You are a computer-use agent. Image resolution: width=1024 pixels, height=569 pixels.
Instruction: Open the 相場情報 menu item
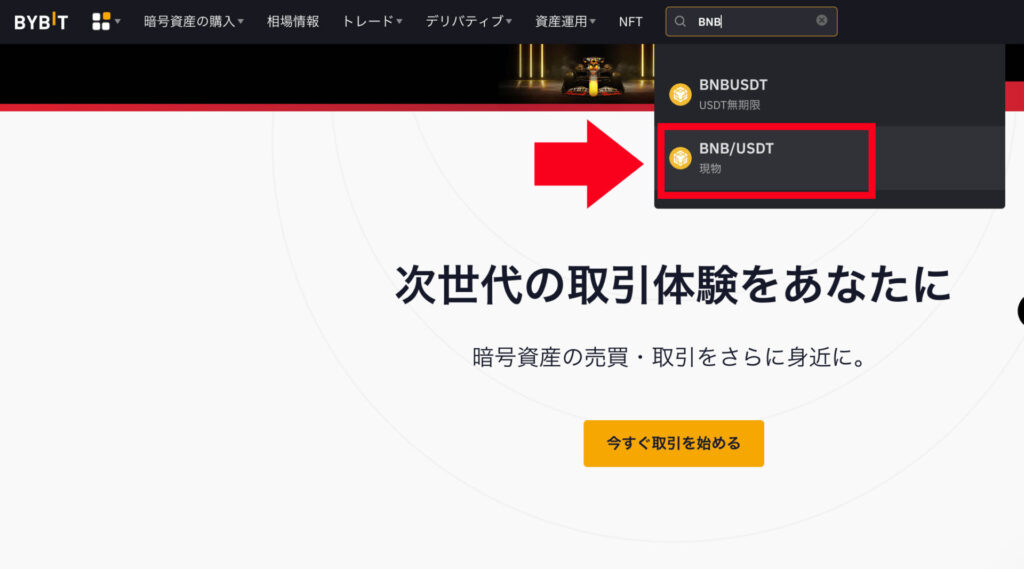(x=293, y=22)
